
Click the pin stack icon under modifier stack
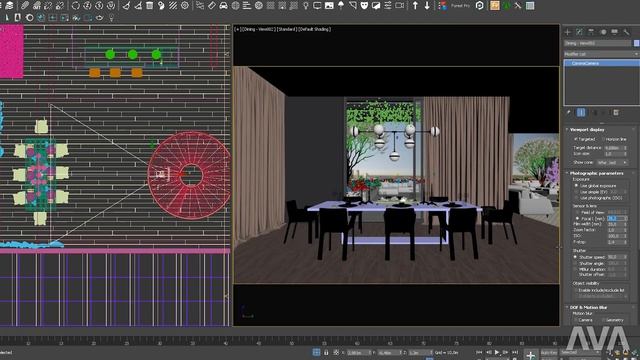click(x=569, y=113)
